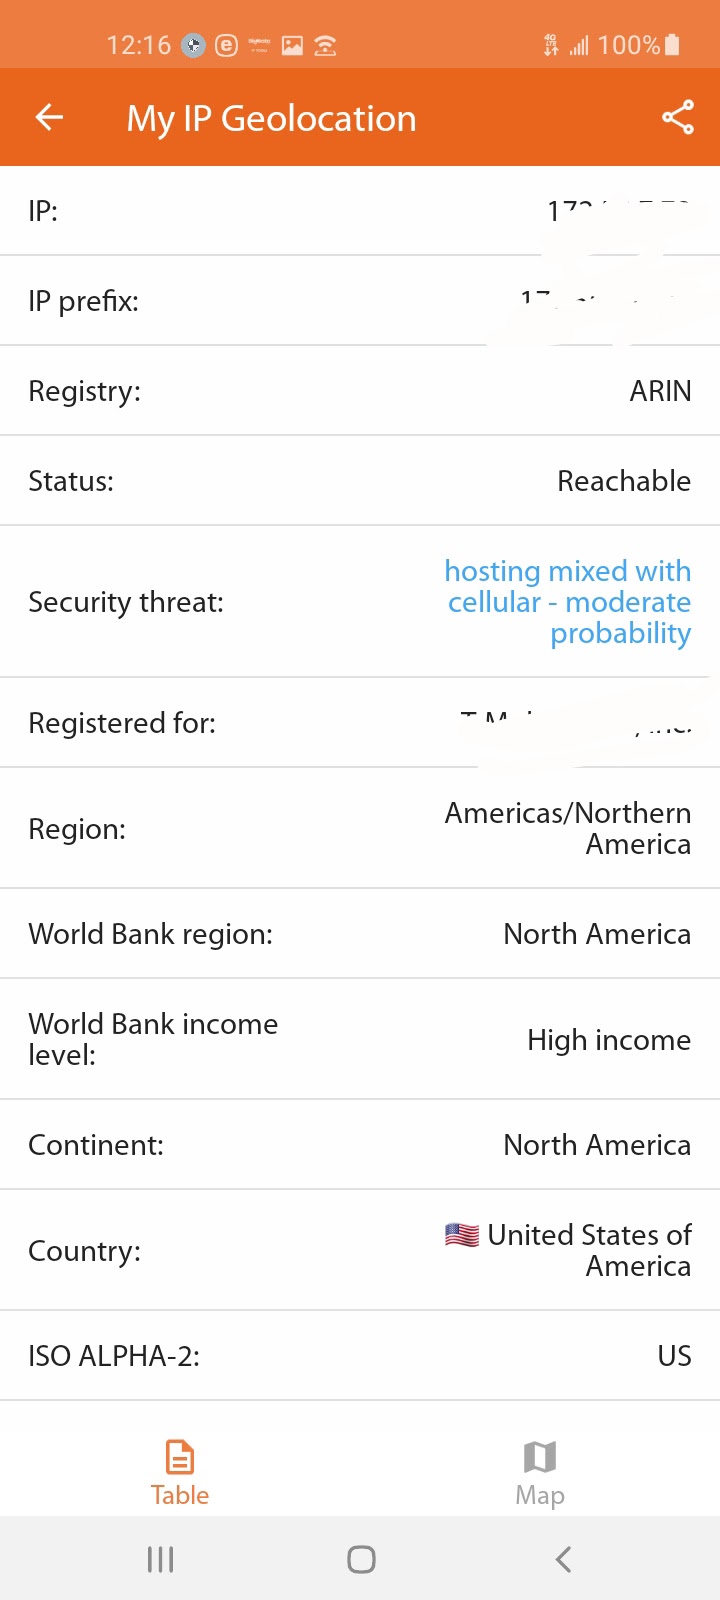Tap the Table document icon
The image size is (720, 1600).
click(x=180, y=1457)
